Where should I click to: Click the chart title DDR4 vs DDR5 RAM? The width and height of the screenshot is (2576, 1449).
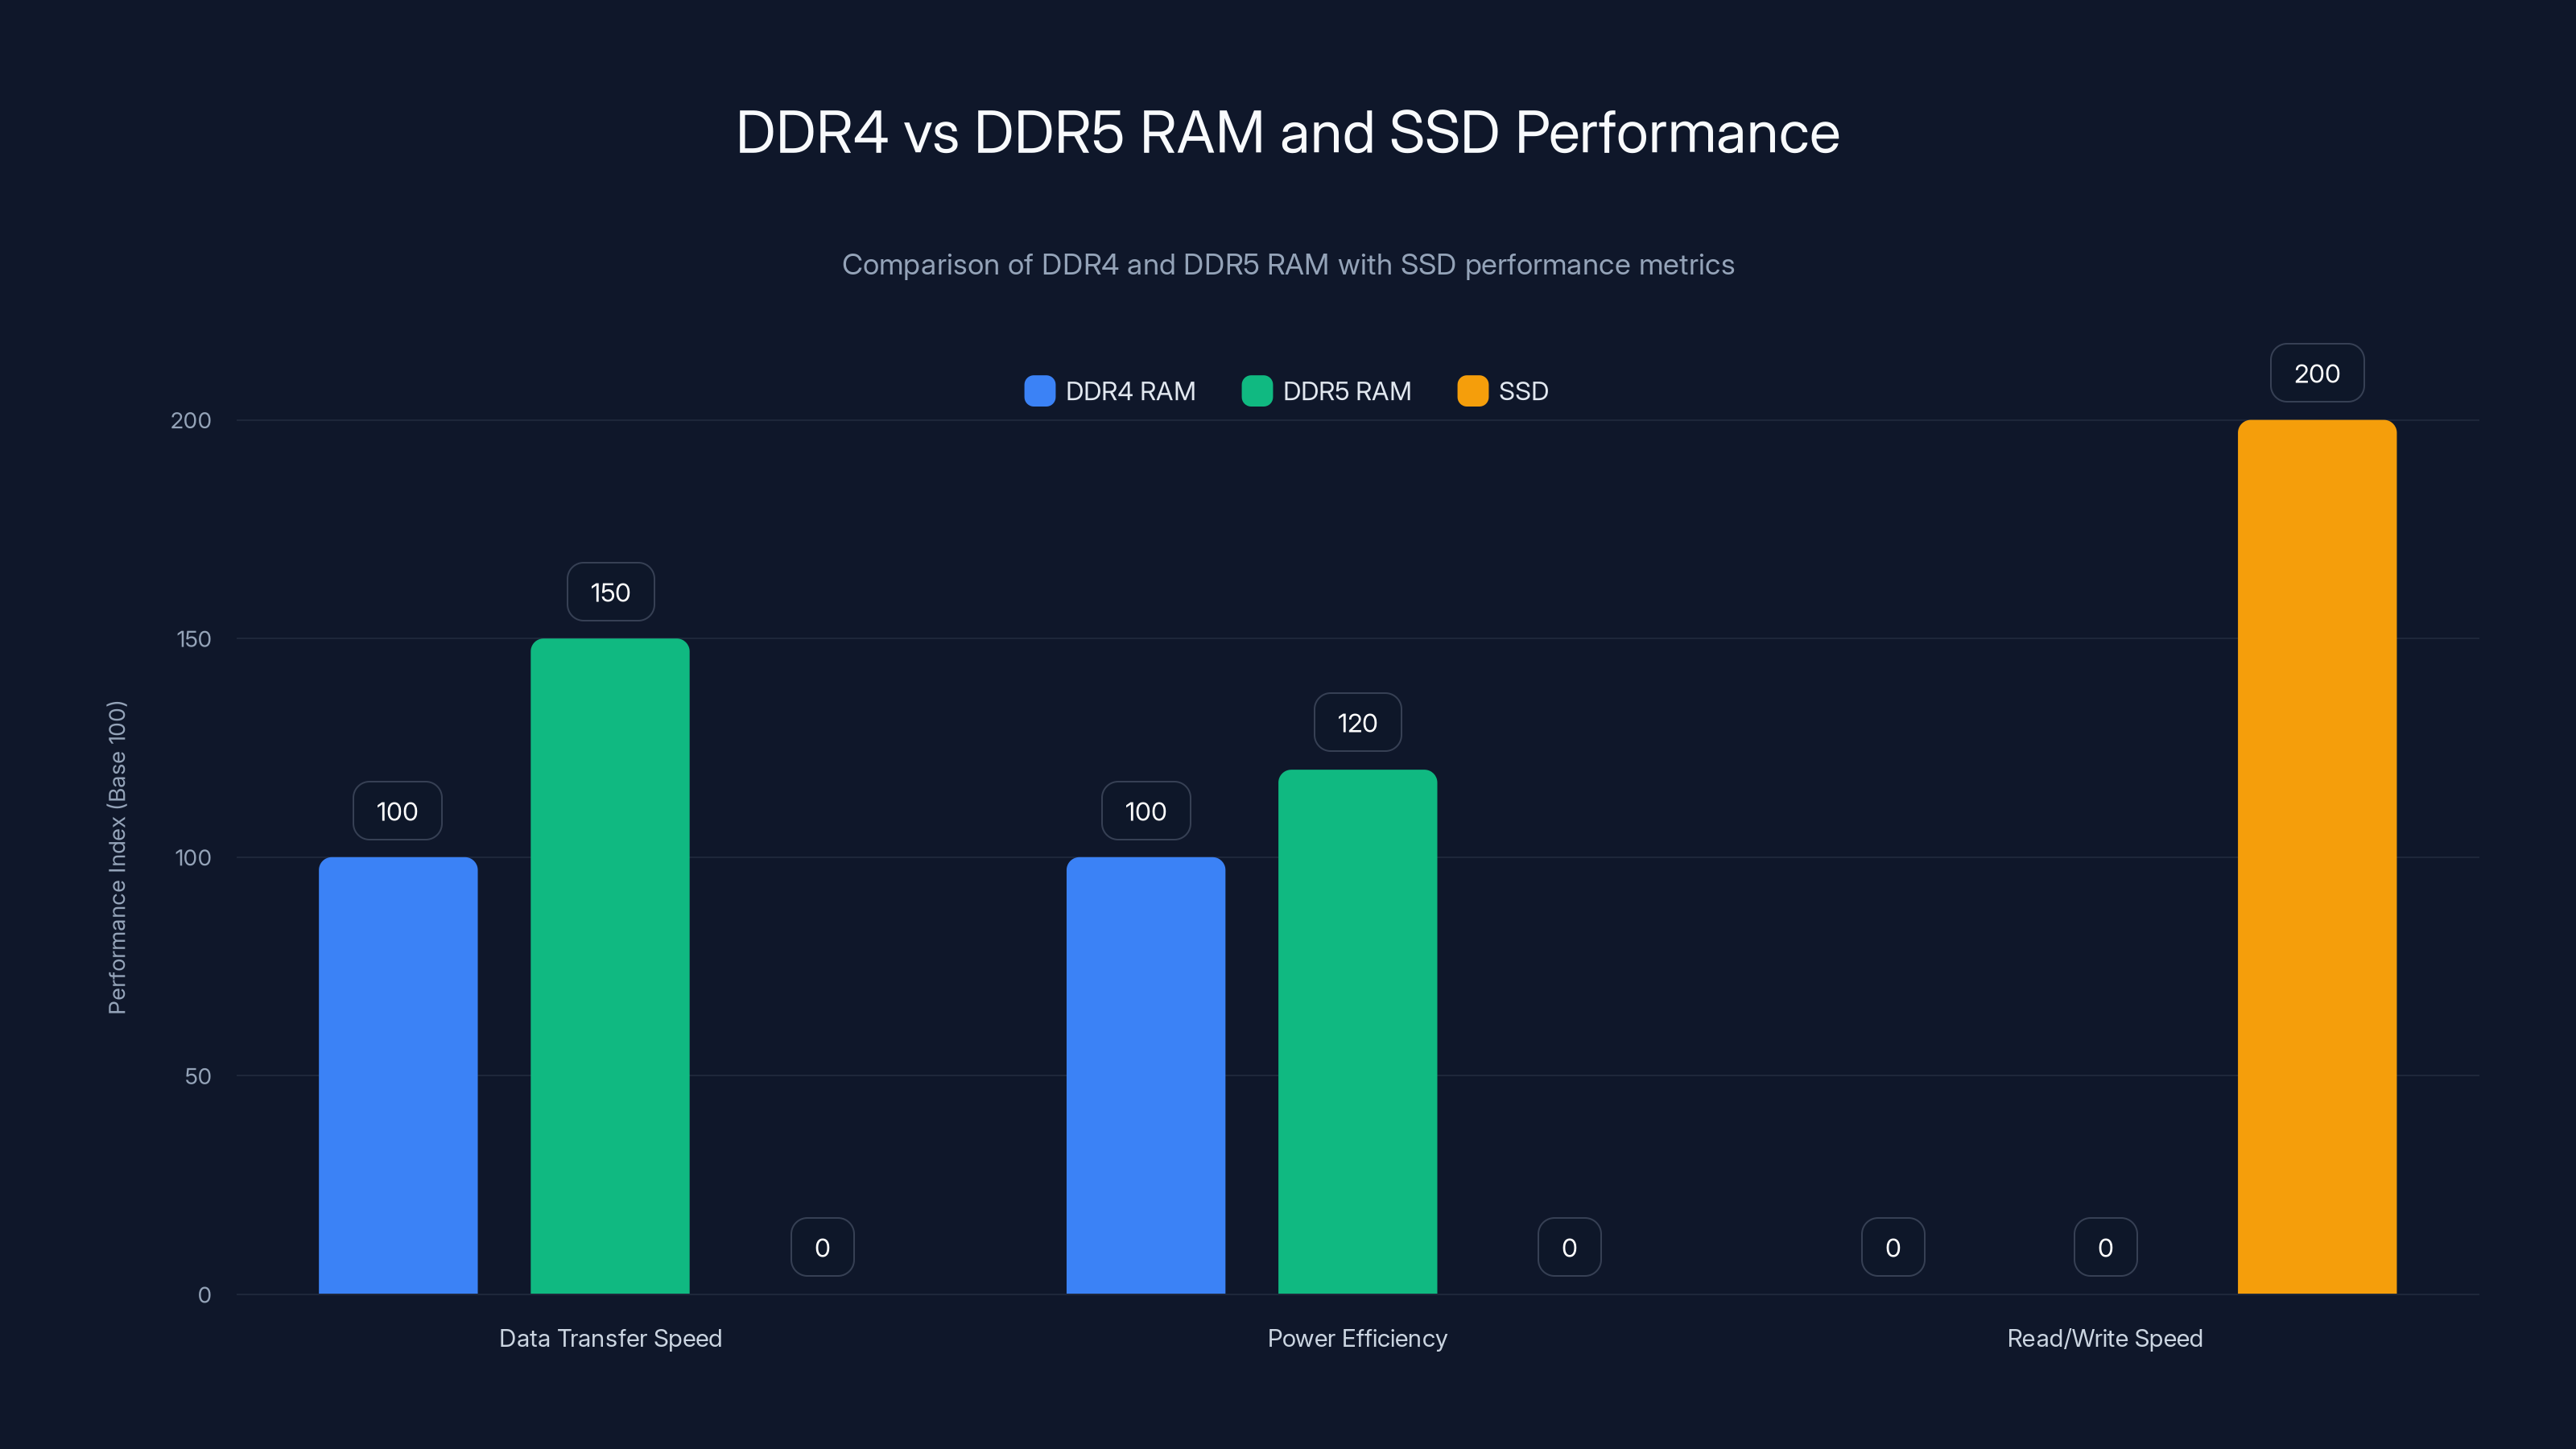click(1288, 132)
